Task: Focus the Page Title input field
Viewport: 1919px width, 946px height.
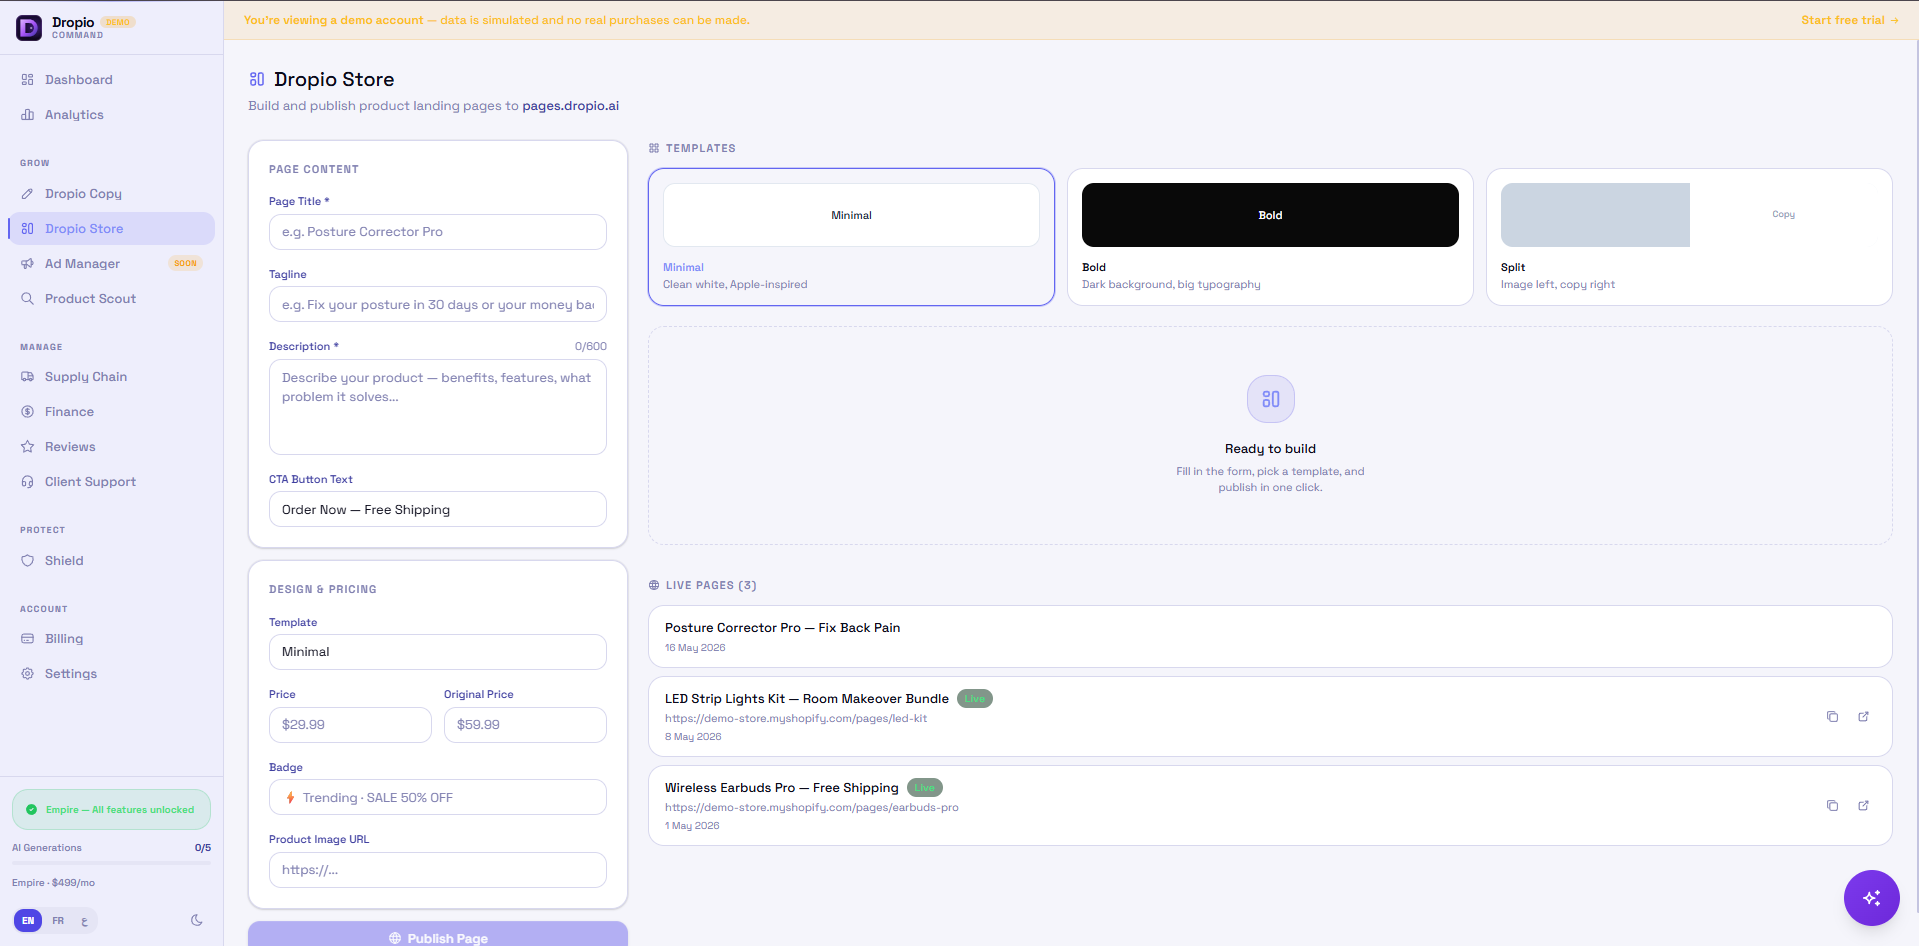Action: 438,232
